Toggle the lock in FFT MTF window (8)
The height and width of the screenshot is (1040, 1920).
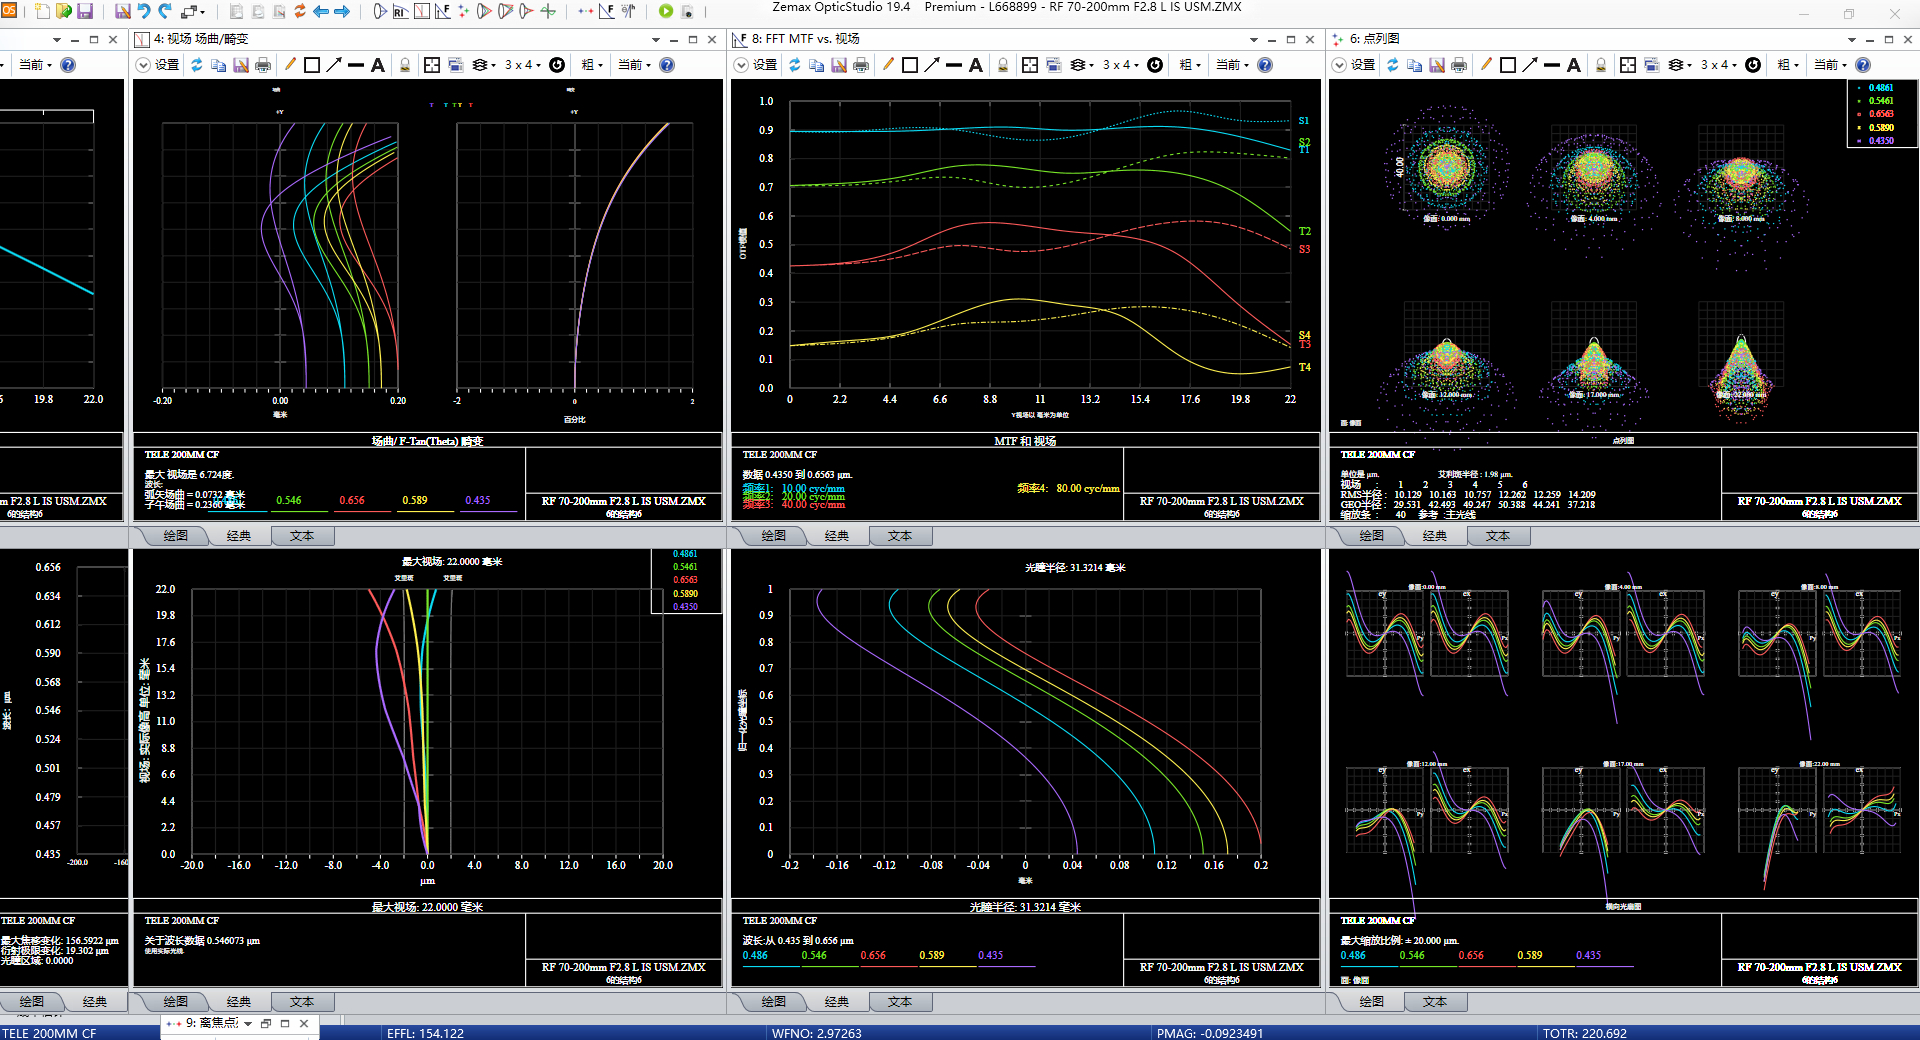(1003, 65)
